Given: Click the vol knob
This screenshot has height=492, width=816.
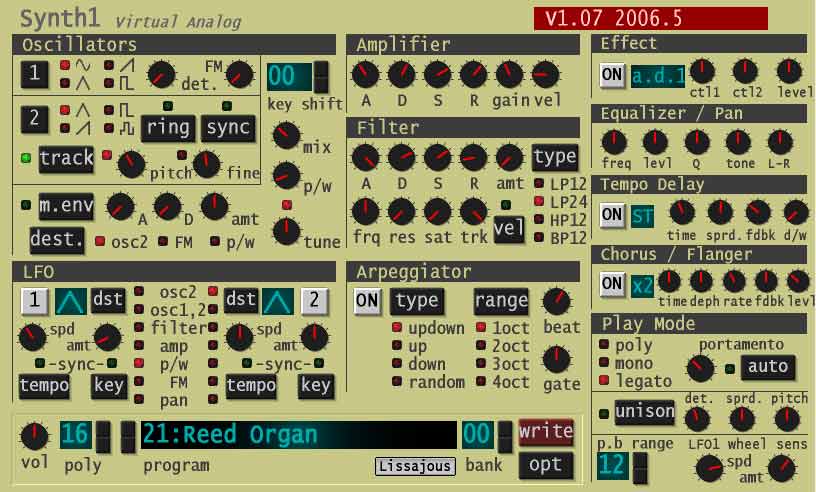Looking at the screenshot, I should [x=34, y=435].
